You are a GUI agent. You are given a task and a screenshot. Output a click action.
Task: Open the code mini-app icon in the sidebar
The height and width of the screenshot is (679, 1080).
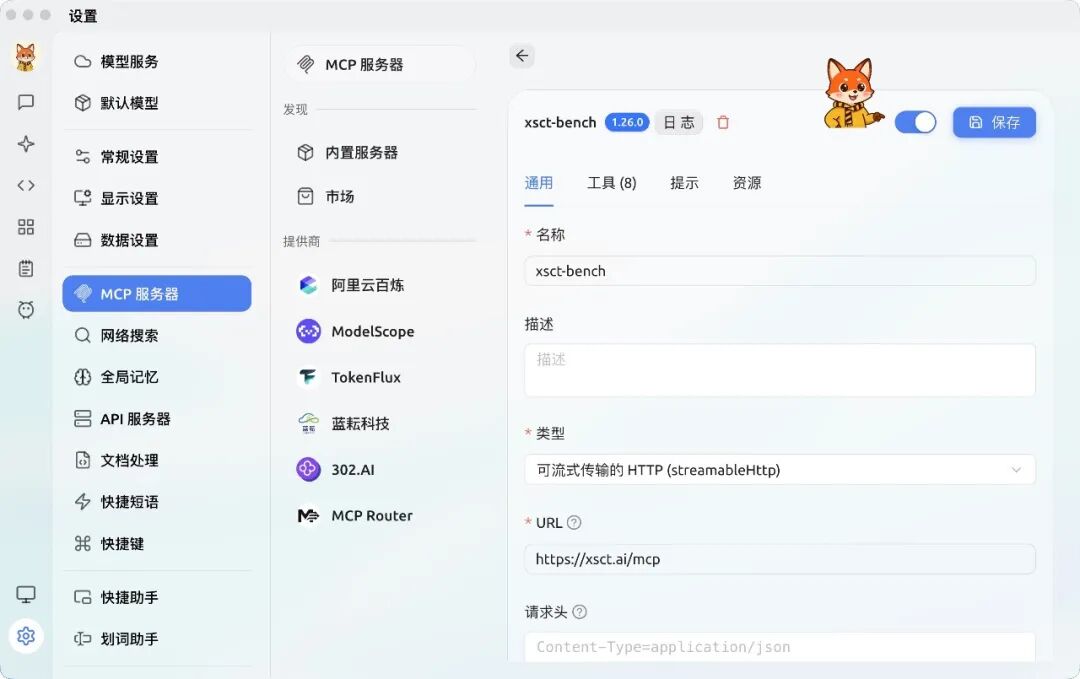pos(25,184)
